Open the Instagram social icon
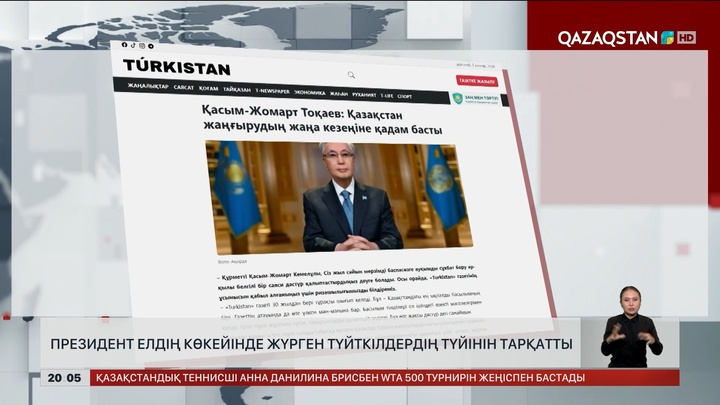The image size is (720, 405). click(142, 45)
